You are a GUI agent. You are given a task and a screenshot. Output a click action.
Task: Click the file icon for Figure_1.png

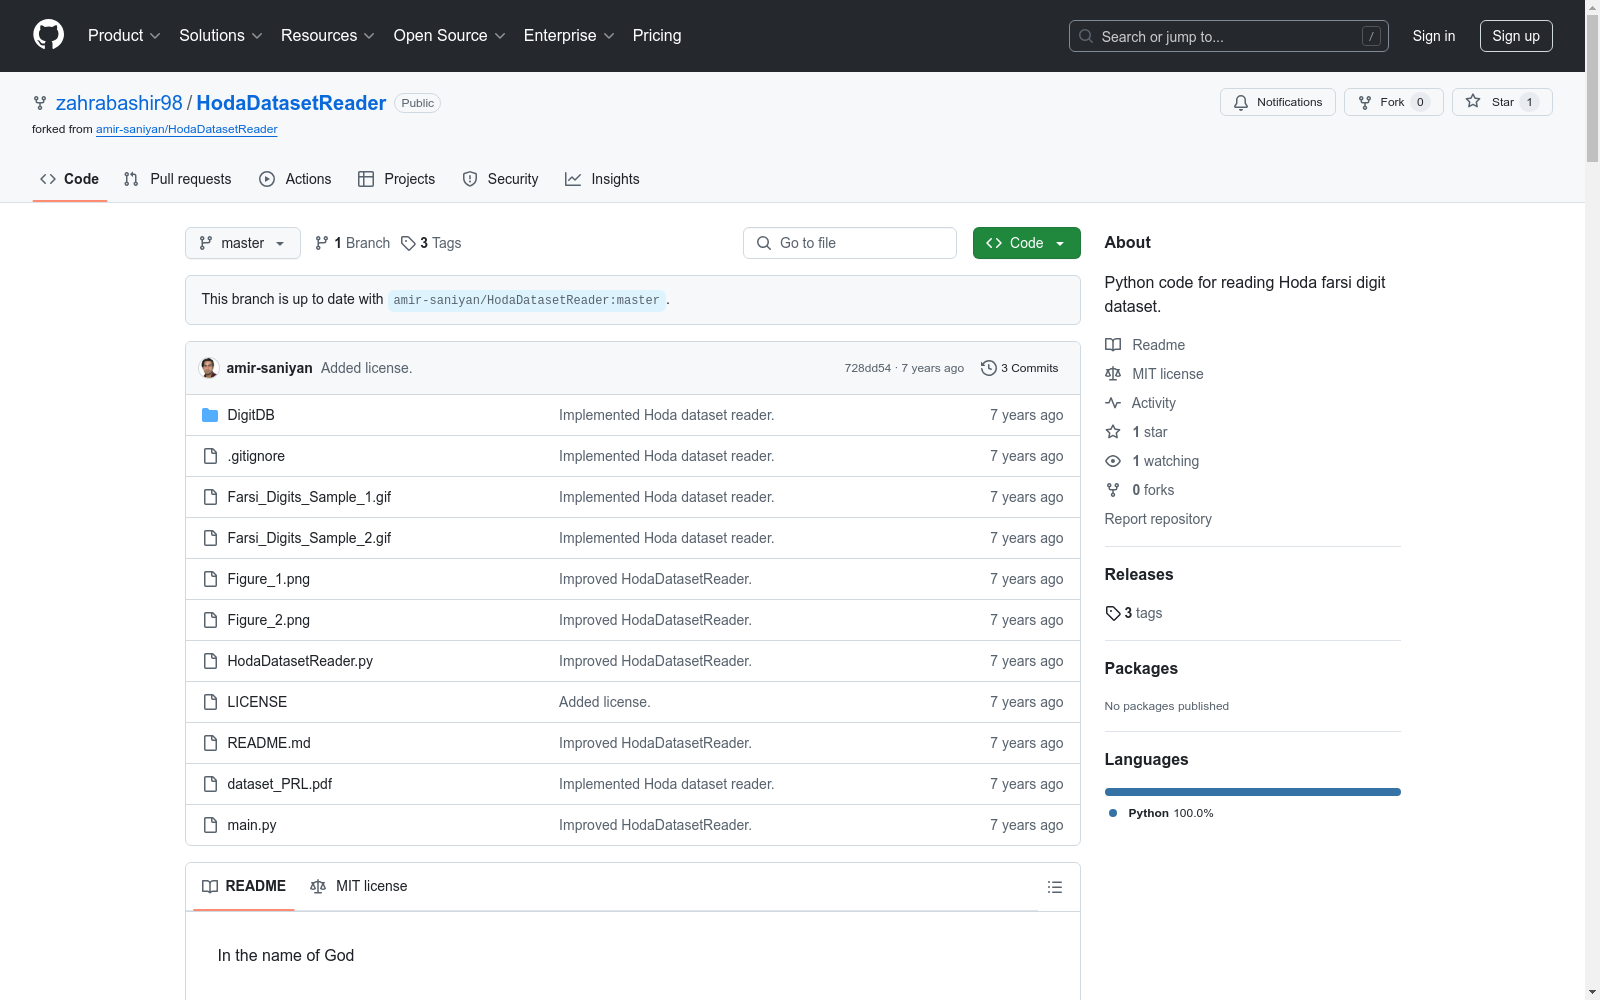pos(210,579)
